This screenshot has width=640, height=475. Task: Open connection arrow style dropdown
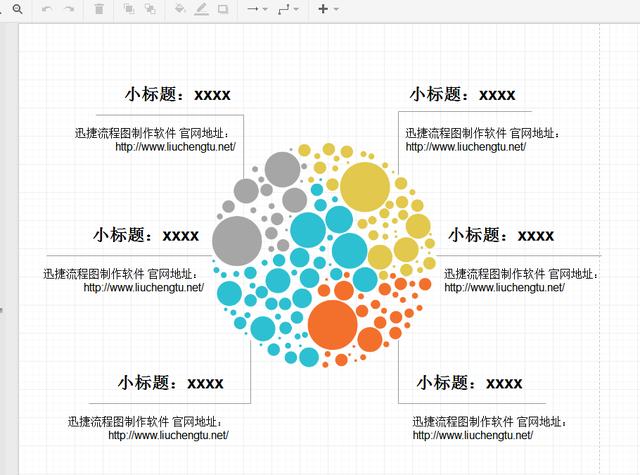coord(265,9)
